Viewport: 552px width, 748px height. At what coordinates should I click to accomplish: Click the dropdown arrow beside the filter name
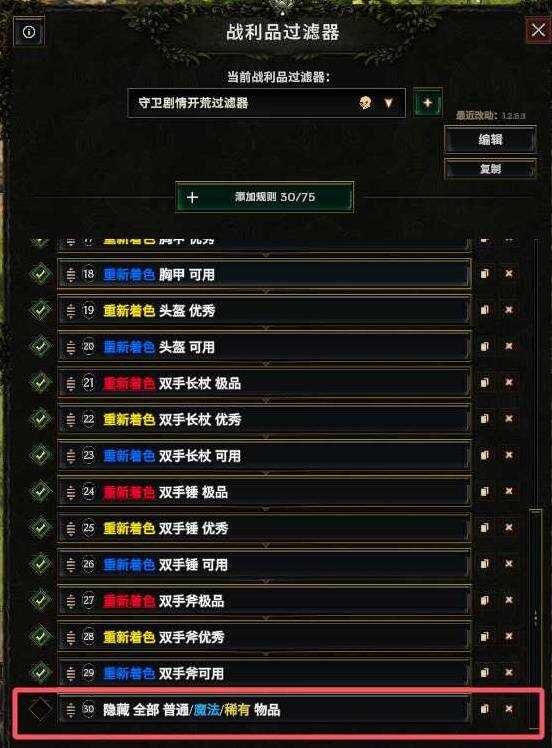point(389,103)
